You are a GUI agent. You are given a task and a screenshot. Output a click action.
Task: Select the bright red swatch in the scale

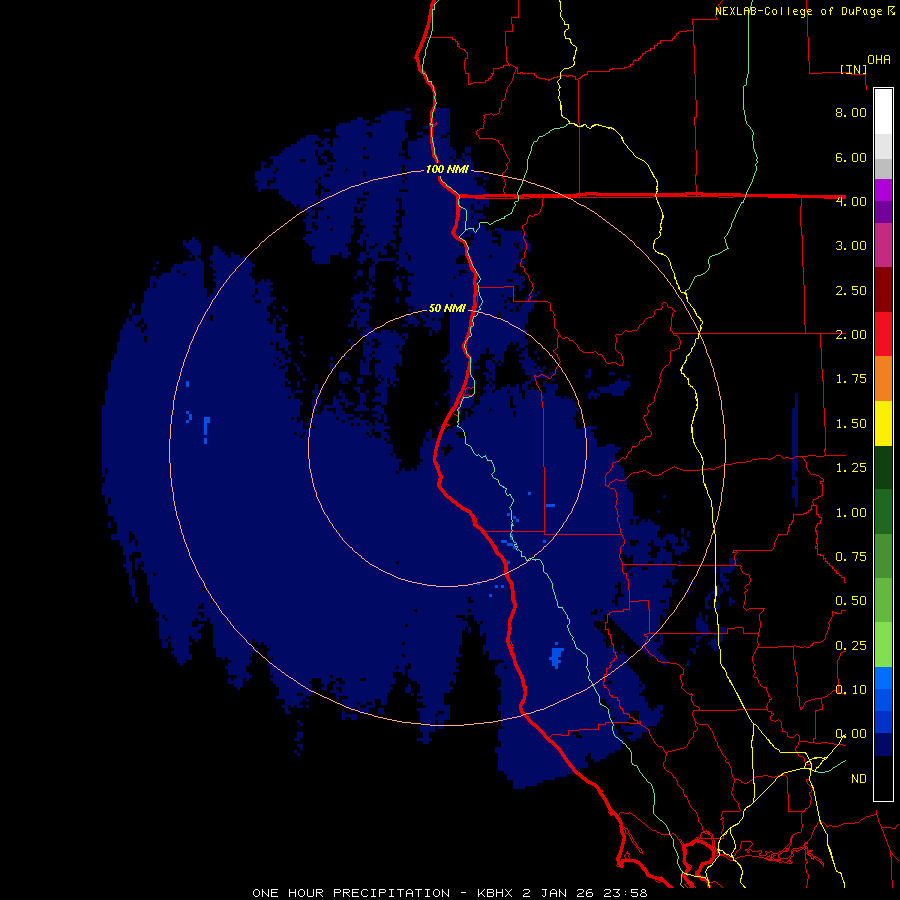click(883, 335)
